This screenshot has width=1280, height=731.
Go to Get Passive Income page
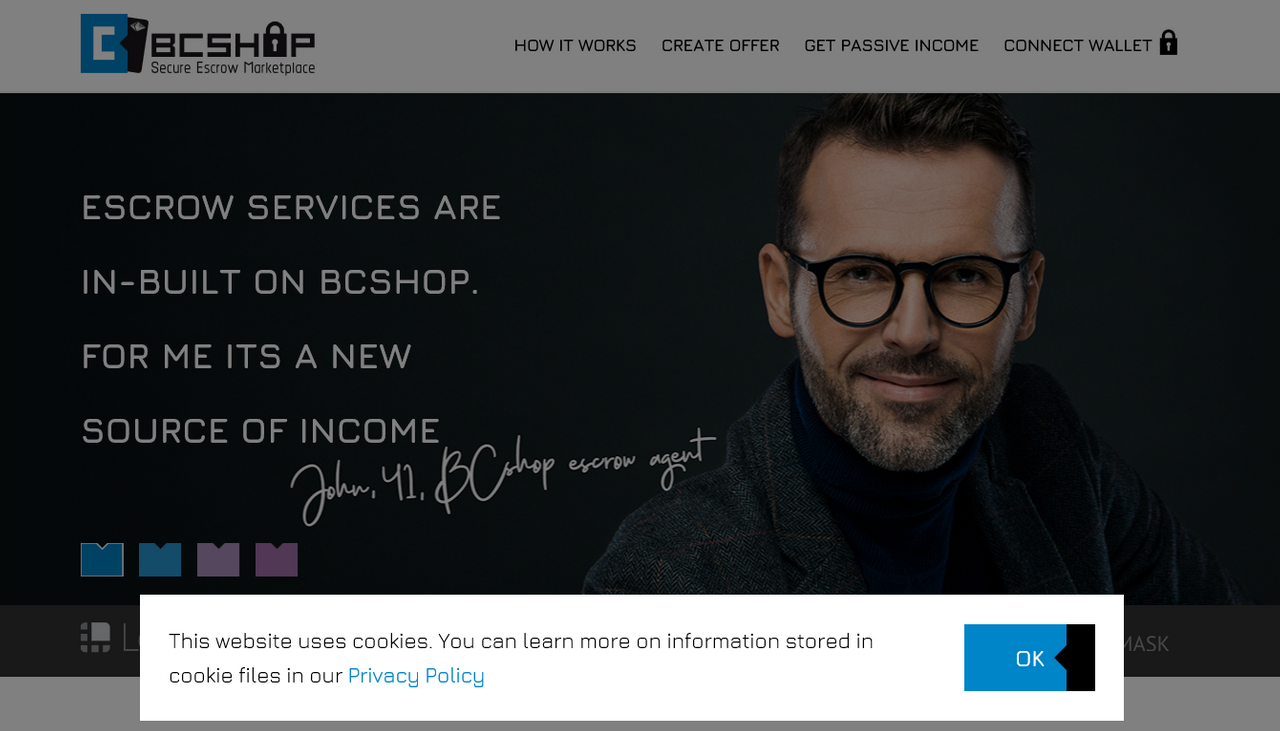click(891, 45)
